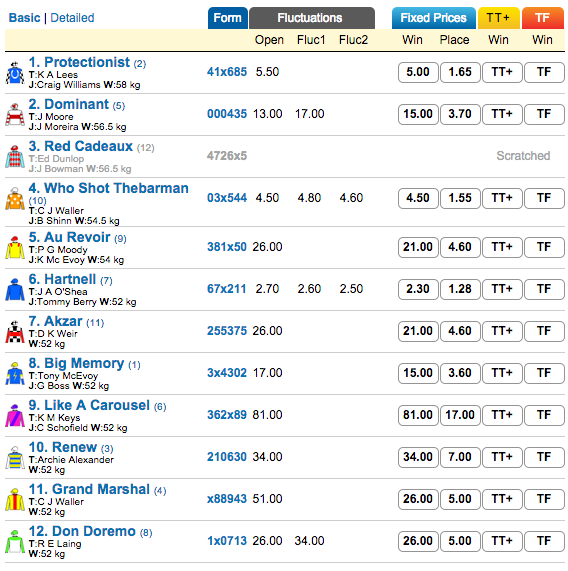This screenshot has width=568, height=571.
Task: Click Dominant's red and white silk icon
Action: pyautogui.click(x=15, y=115)
